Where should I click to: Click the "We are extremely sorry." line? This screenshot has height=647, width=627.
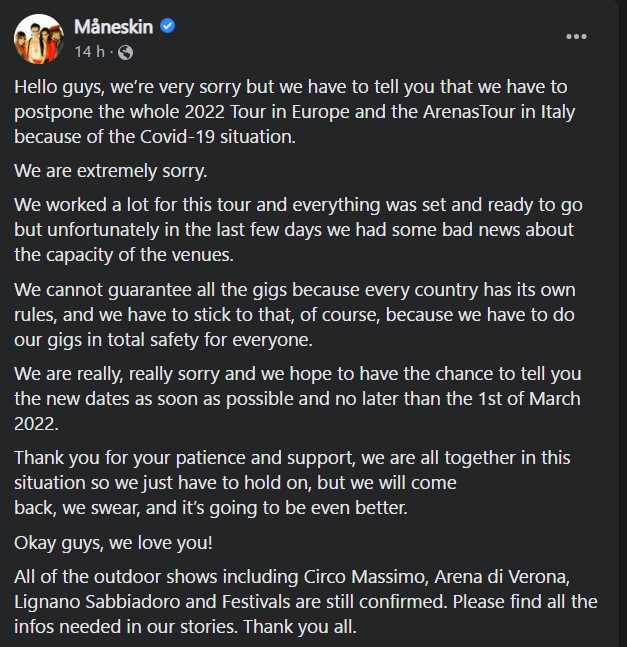(x=110, y=171)
